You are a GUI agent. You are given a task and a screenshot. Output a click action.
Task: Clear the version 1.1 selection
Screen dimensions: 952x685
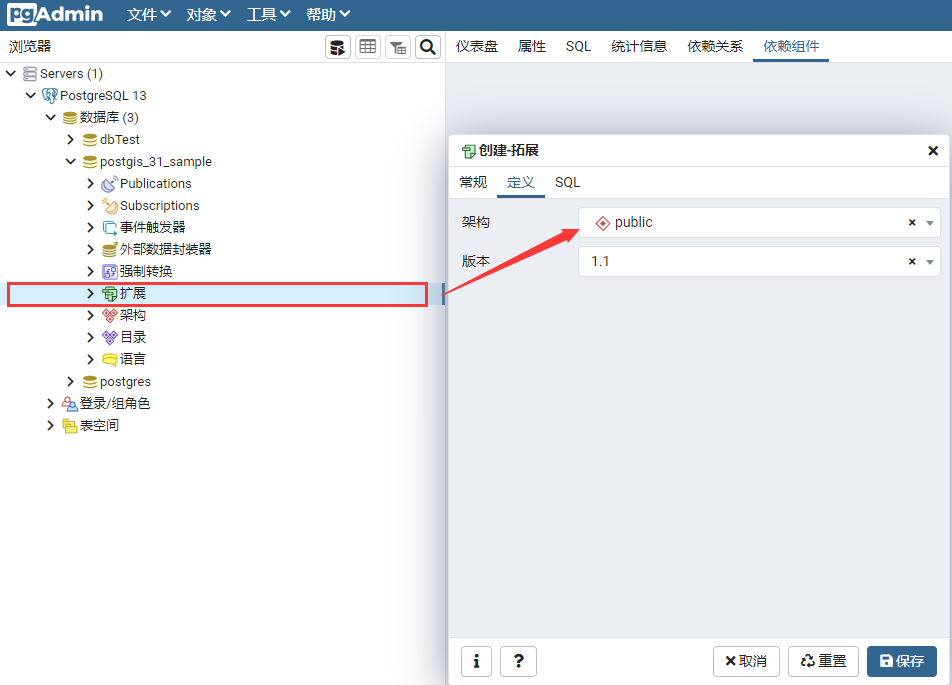tap(911, 261)
